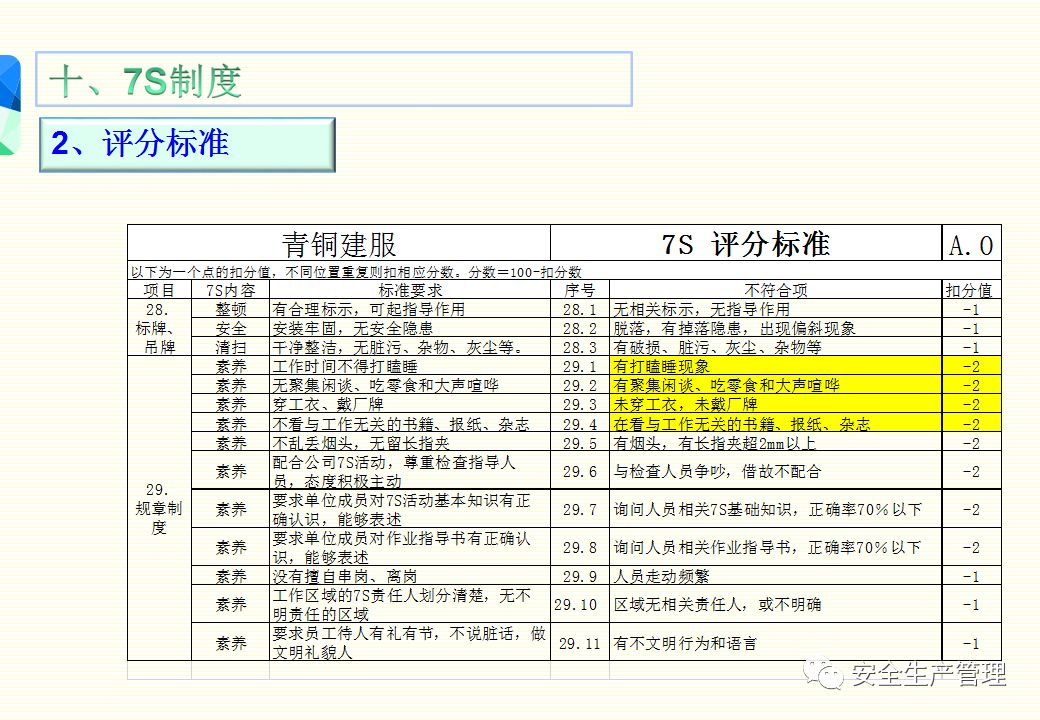Select '有烟头,有长指夹超2mm以上' cell
Image resolution: width=1040 pixels, height=720 pixels.
775,442
